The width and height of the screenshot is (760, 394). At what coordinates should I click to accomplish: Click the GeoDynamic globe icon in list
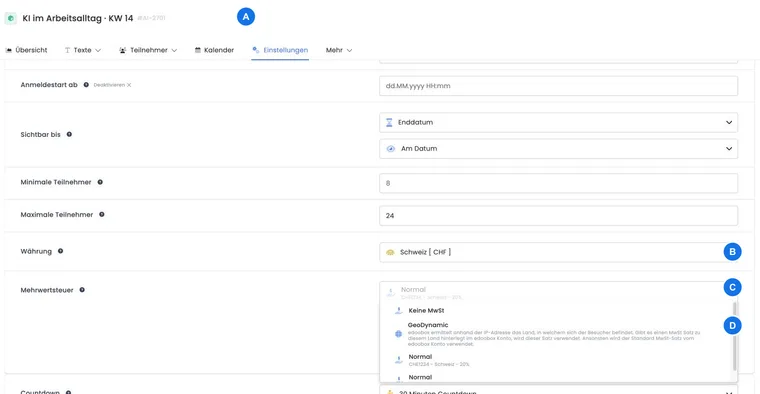click(x=398, y=334)
